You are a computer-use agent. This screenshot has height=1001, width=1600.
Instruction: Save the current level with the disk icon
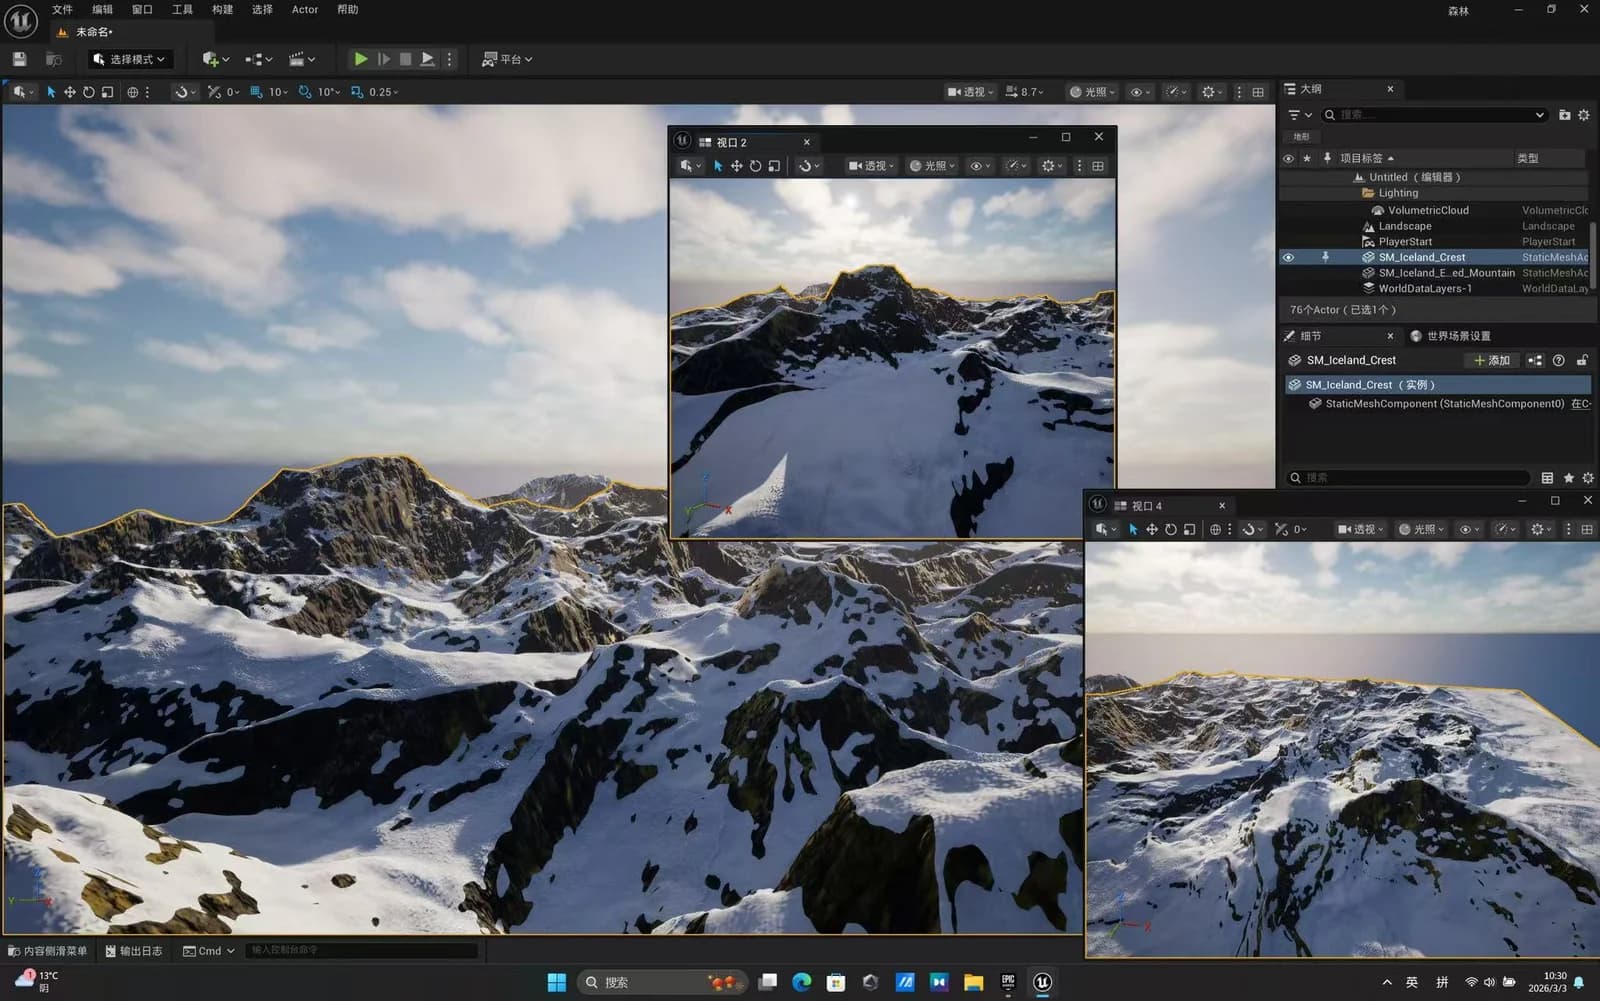pos(19,59)
